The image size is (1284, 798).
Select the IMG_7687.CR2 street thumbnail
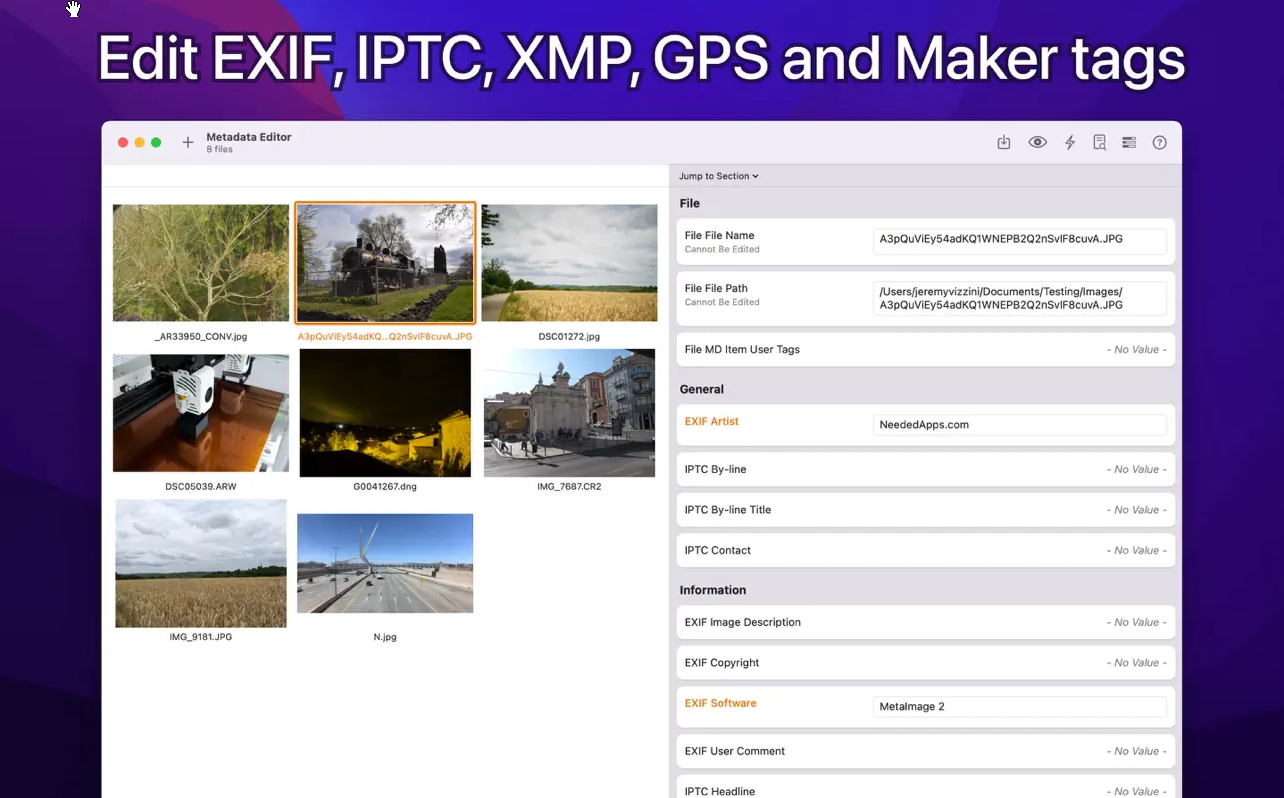(569, 413)
